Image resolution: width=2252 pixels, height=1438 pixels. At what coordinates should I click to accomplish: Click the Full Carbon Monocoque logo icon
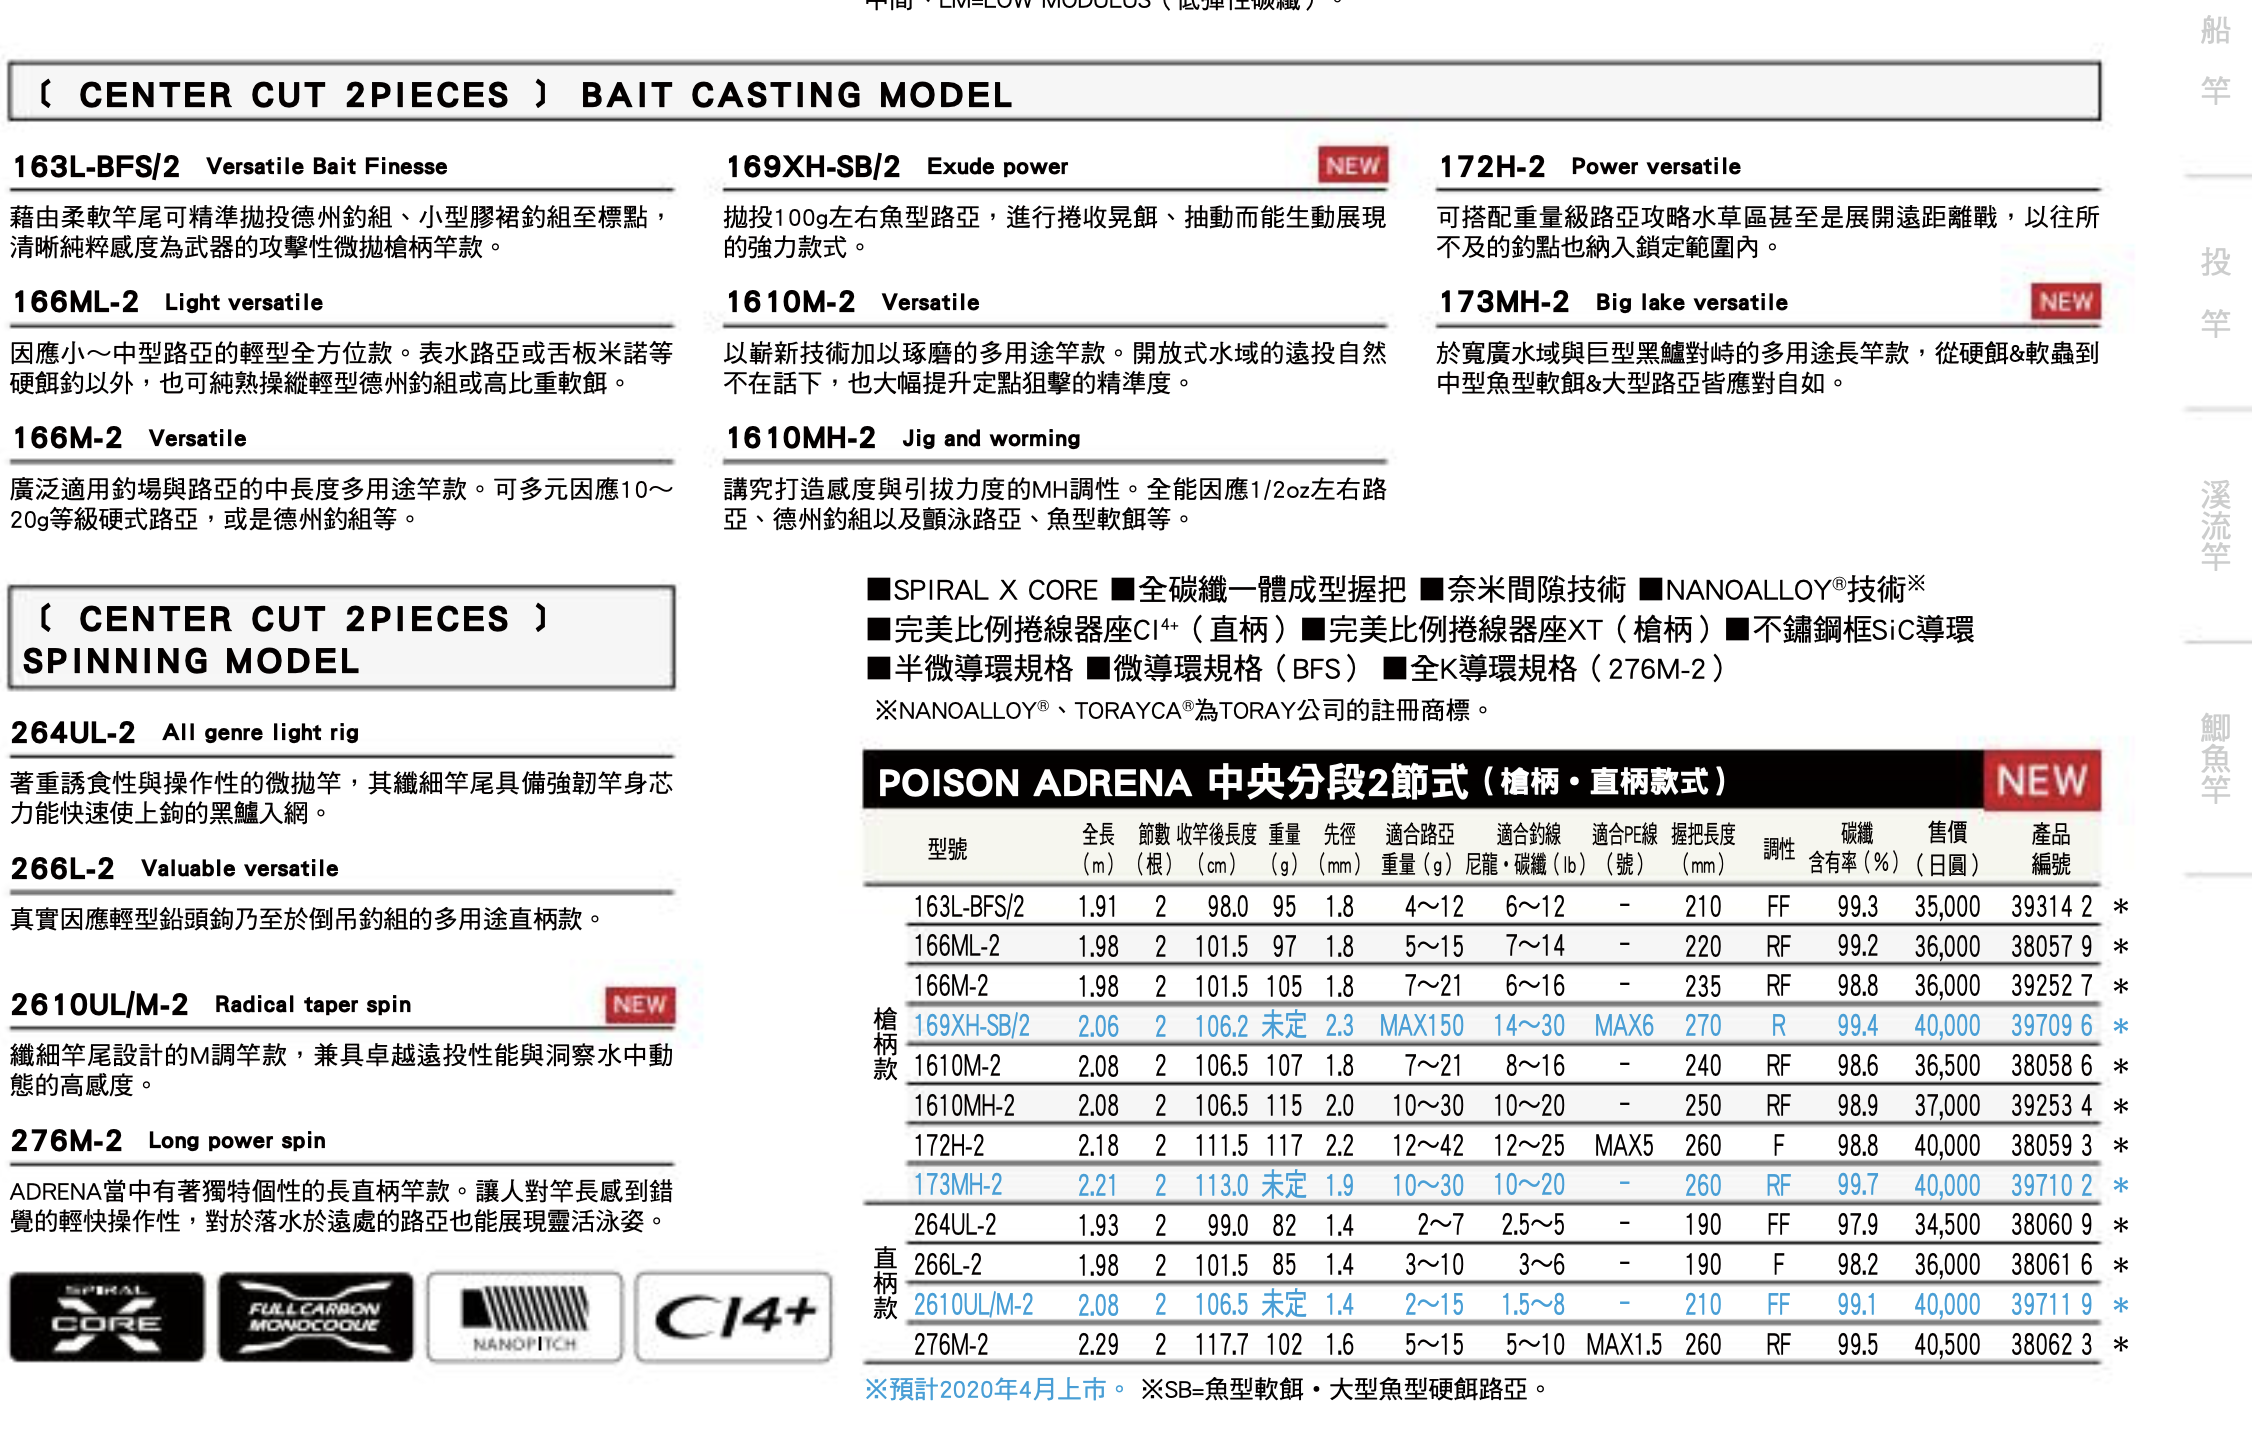tap(315, 1316)
